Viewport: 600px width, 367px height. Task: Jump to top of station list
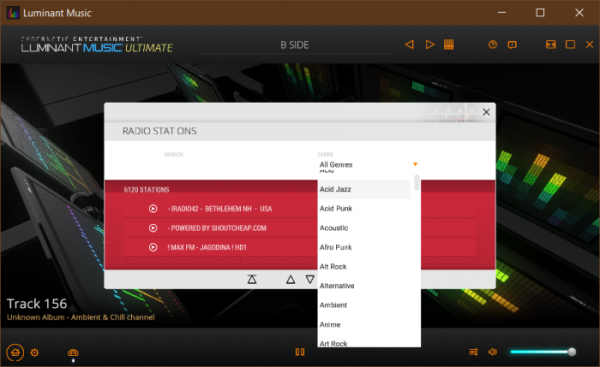pyautogui.click(x=252, y=279)
